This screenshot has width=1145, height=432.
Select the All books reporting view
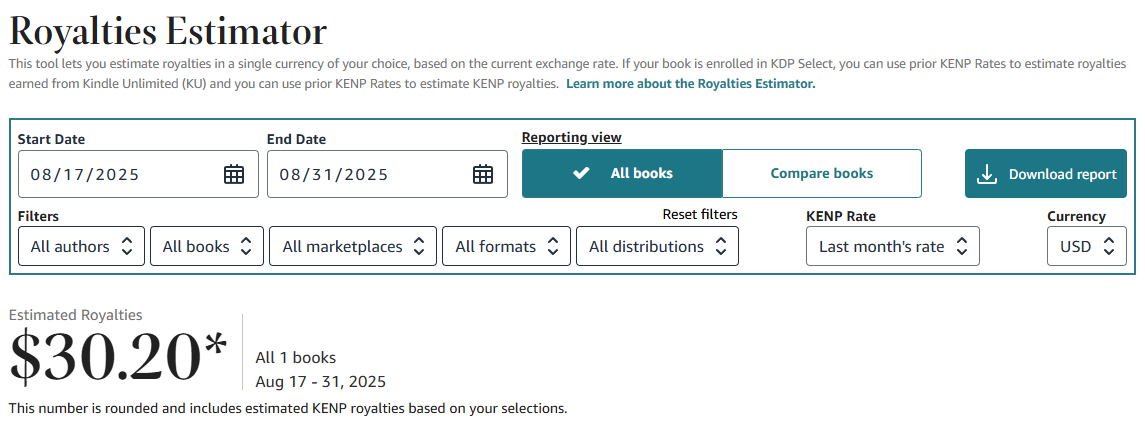pyautogui.click(x=622, y=174)
